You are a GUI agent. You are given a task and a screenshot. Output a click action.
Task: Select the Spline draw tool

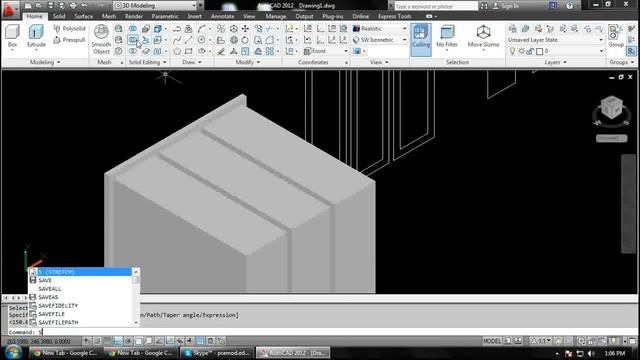177,40
